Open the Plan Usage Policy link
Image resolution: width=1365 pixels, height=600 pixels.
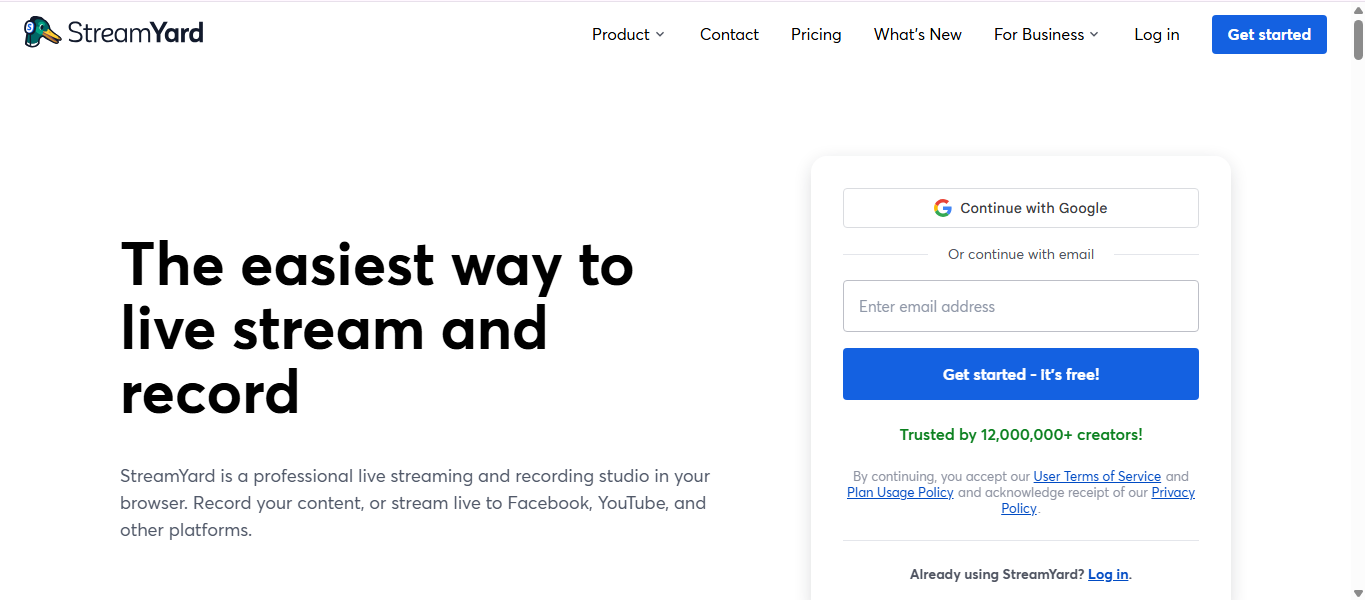pos(899,492)
